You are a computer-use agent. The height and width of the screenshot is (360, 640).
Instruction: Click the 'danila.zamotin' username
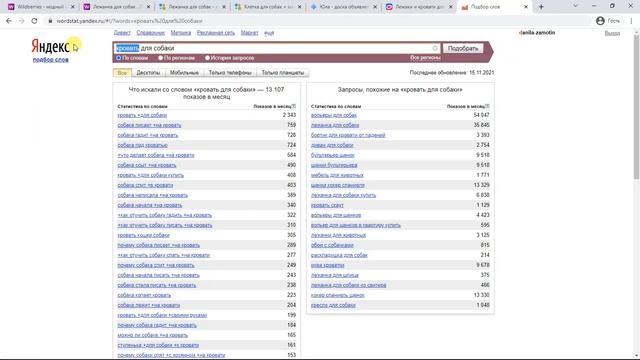coord(537,33)
